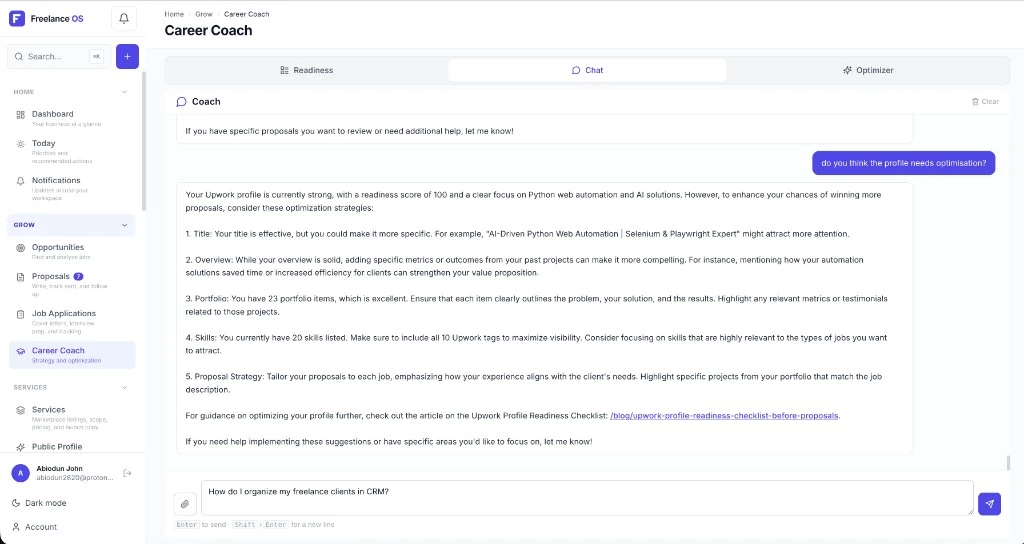Image resolution: width=1024 pixels, height=544 pixels.
Task: Open the Proposals page
Action: pyautogui.click(x=72, y=285)
